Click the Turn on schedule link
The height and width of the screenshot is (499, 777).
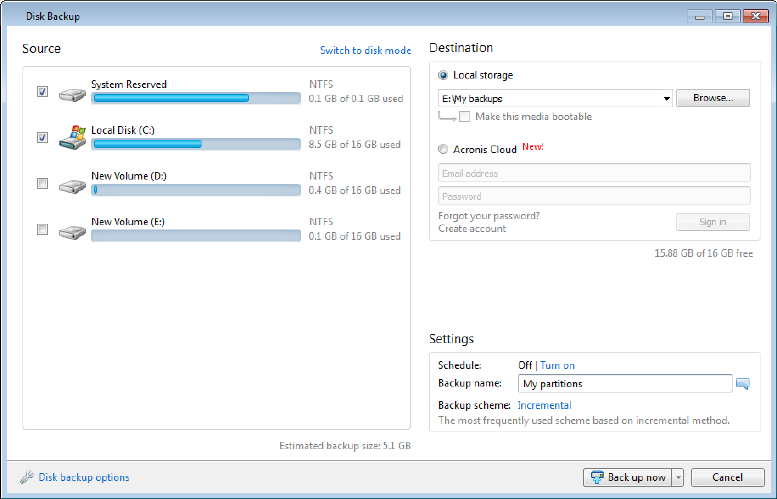[557, 366]
